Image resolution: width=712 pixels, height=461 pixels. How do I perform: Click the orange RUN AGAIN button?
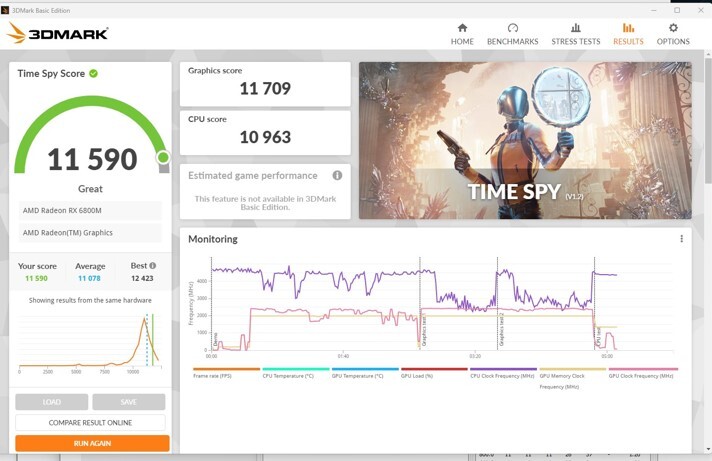coord(92,443)
